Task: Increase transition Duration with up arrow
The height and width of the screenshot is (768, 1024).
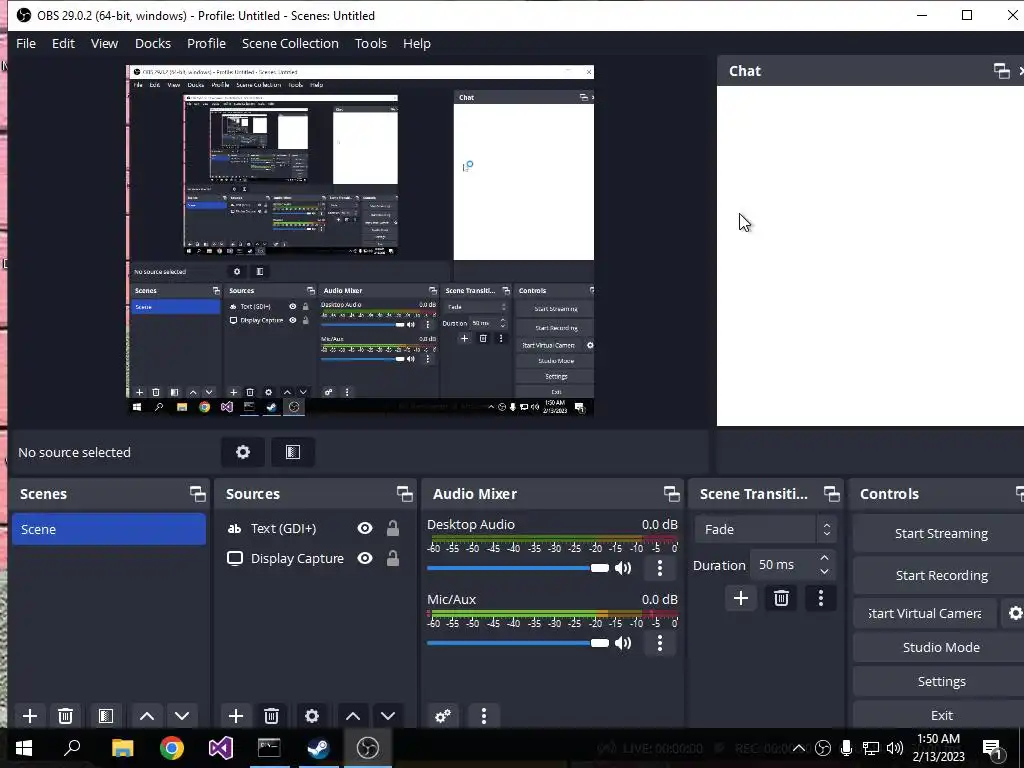Action: (x=825, y=558)
